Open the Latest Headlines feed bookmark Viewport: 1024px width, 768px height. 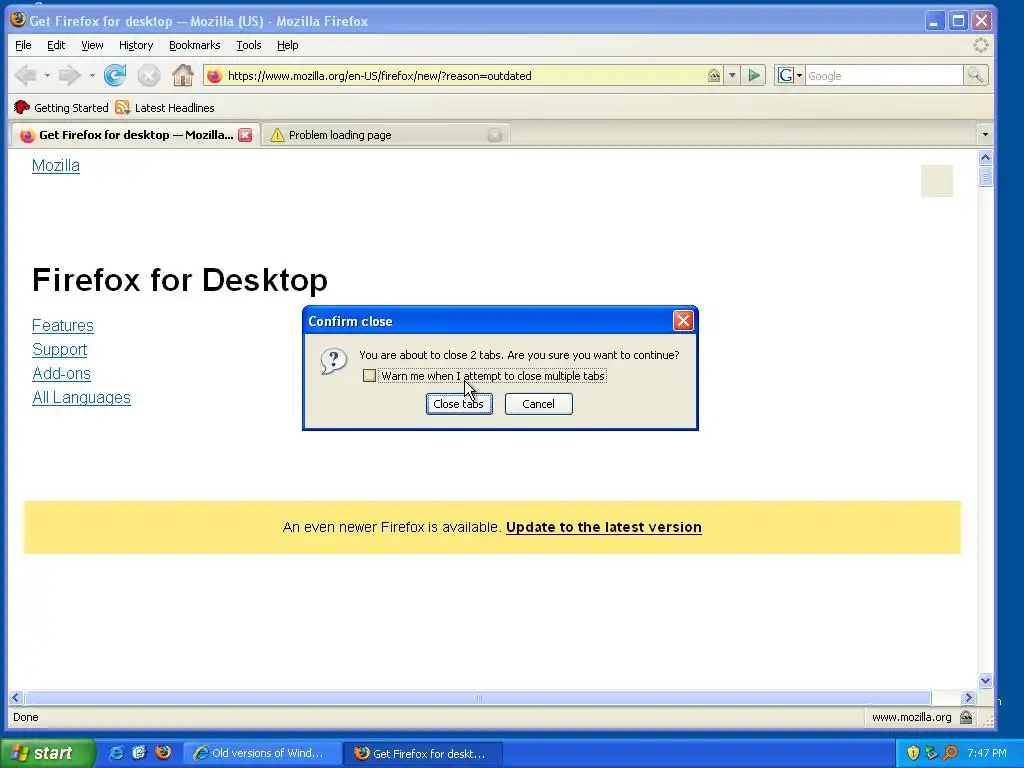[165, 108]
